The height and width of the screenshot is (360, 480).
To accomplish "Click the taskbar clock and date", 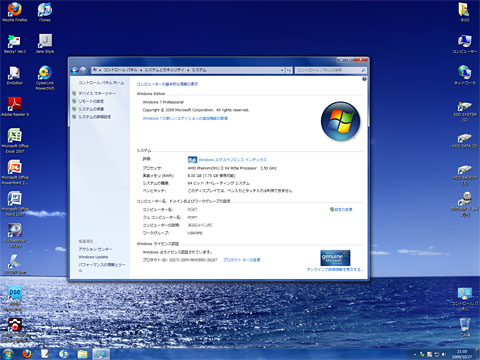I will point(462,354).
